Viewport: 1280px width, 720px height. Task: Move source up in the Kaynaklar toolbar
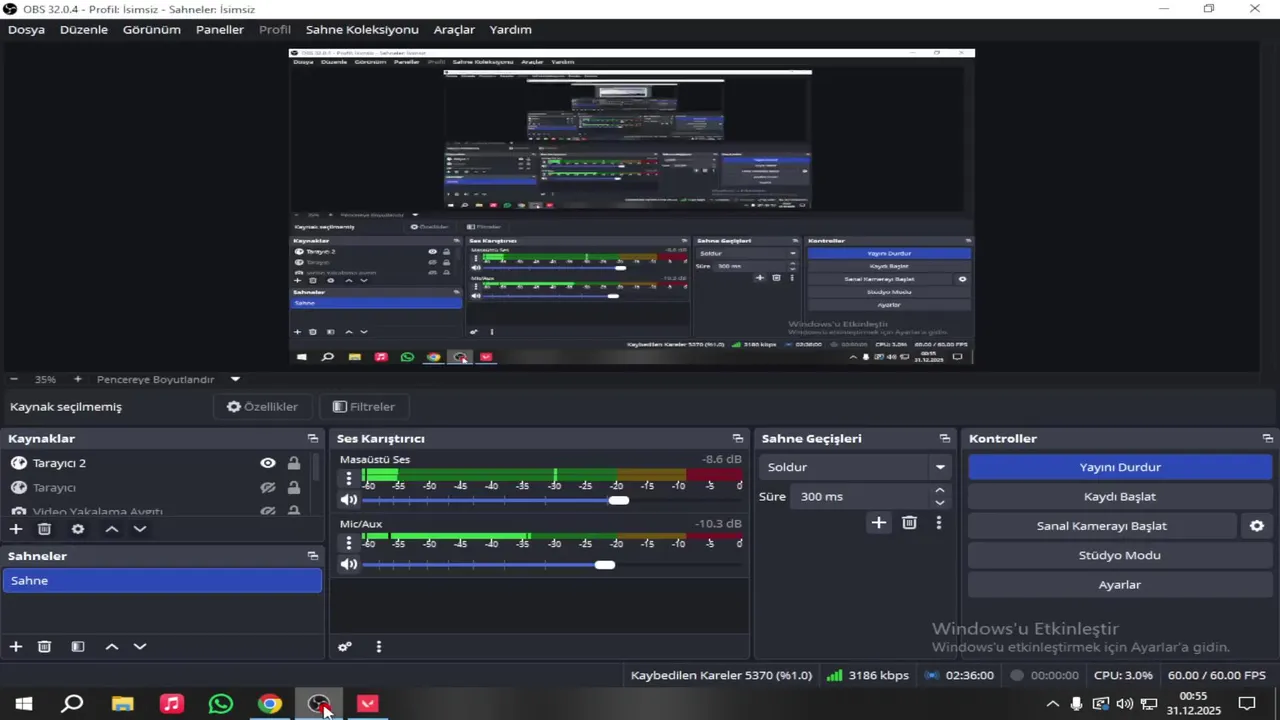point(112,529)
